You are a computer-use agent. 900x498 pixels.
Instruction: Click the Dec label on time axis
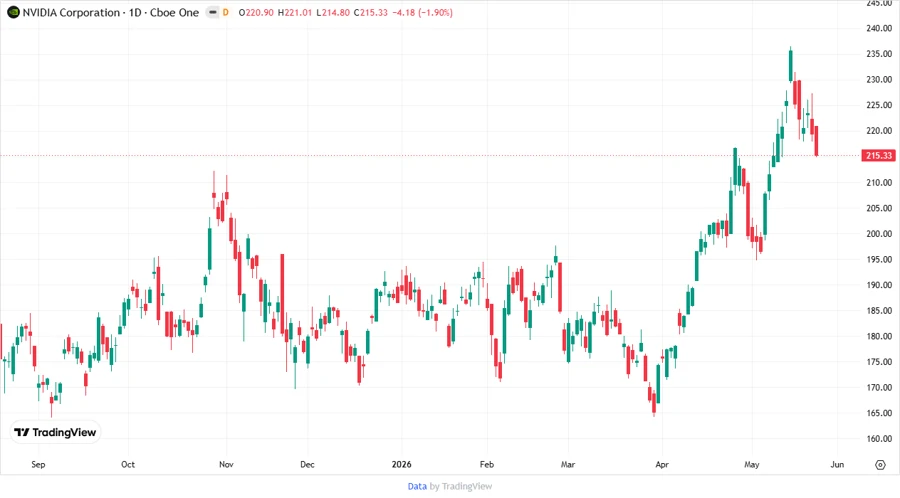click(x=307, y=464)
